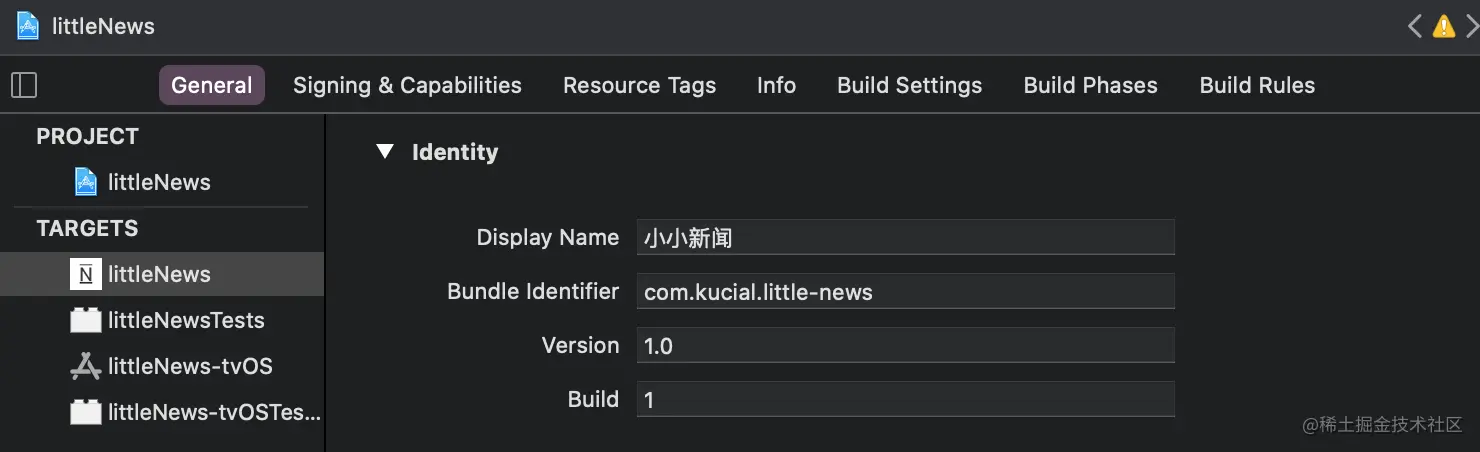This screenshot has width=1480, height=452.
Task: Click the Bundle Identifier field
Action: tap(905, 292)
